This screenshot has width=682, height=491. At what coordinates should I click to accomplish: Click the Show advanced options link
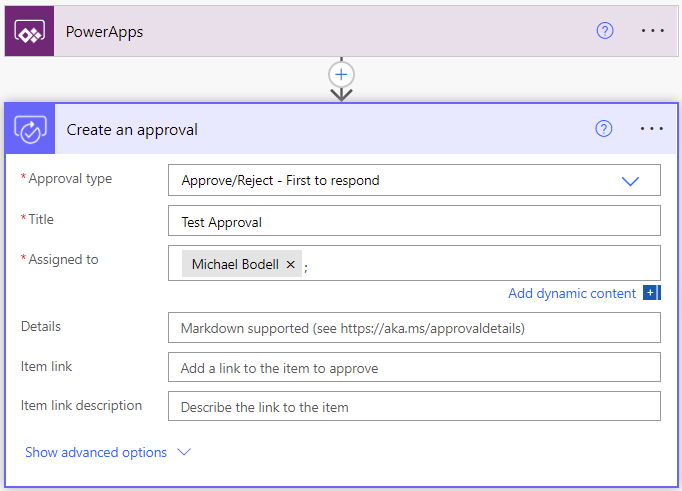[x=96, y=452]
